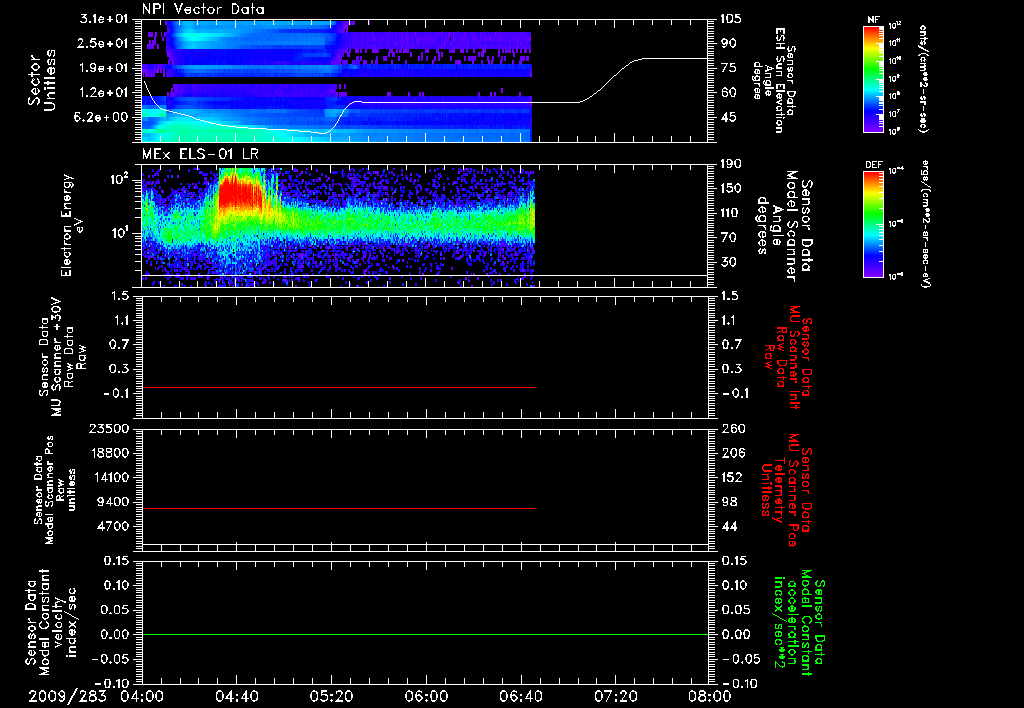The width and height of the screenshot is (1024, 708).
Task: Click the "1.2e+01" sector tick label
Action: pyautogui.click(x=105, y=93)
